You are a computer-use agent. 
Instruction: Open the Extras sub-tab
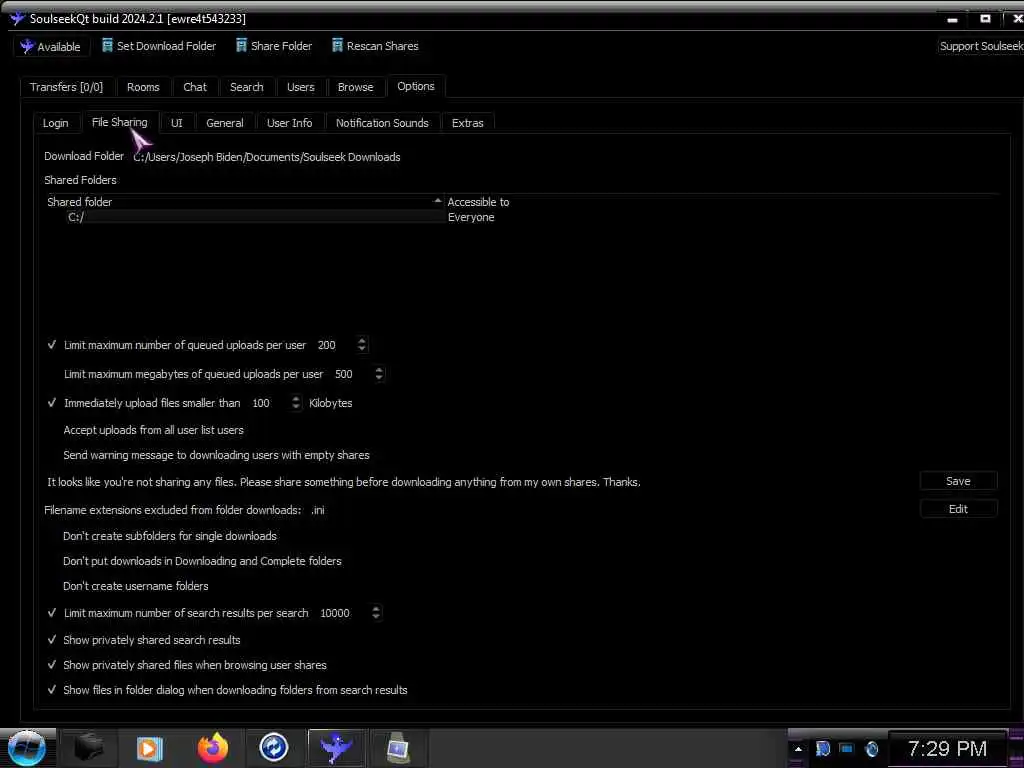[x=468, y=123]
